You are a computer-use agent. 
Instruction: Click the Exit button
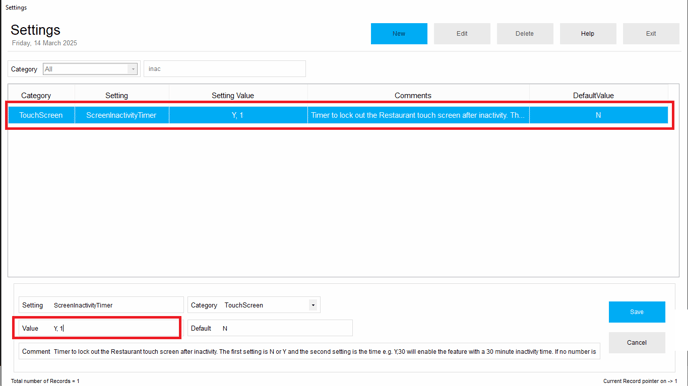click(x=651, y=34)
